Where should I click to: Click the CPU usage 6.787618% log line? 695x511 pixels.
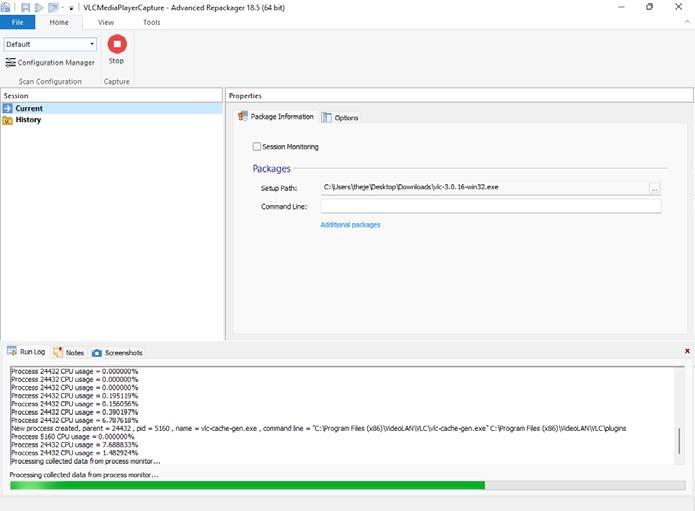pos(74,420)
